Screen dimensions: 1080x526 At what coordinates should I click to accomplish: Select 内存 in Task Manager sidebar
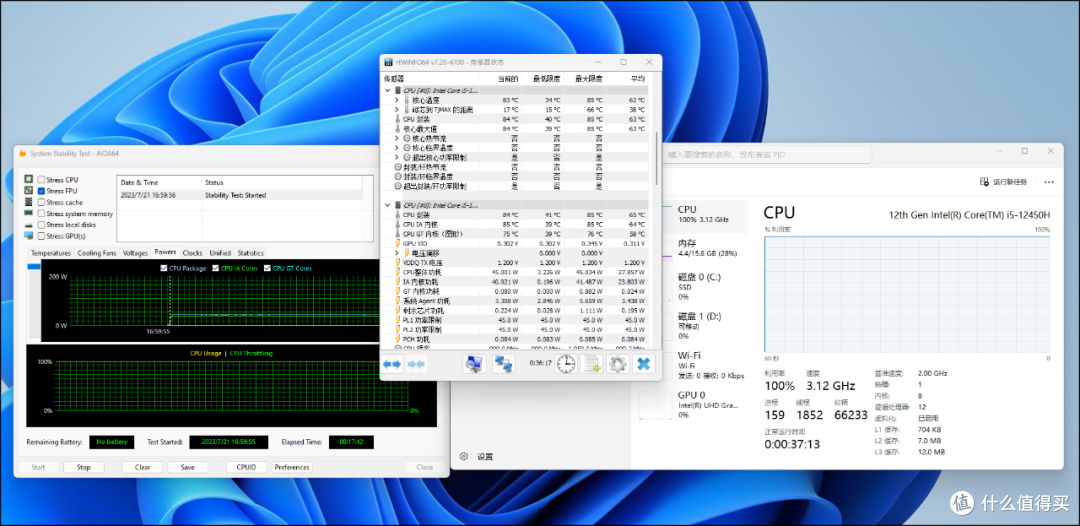[x=692, y=249]
